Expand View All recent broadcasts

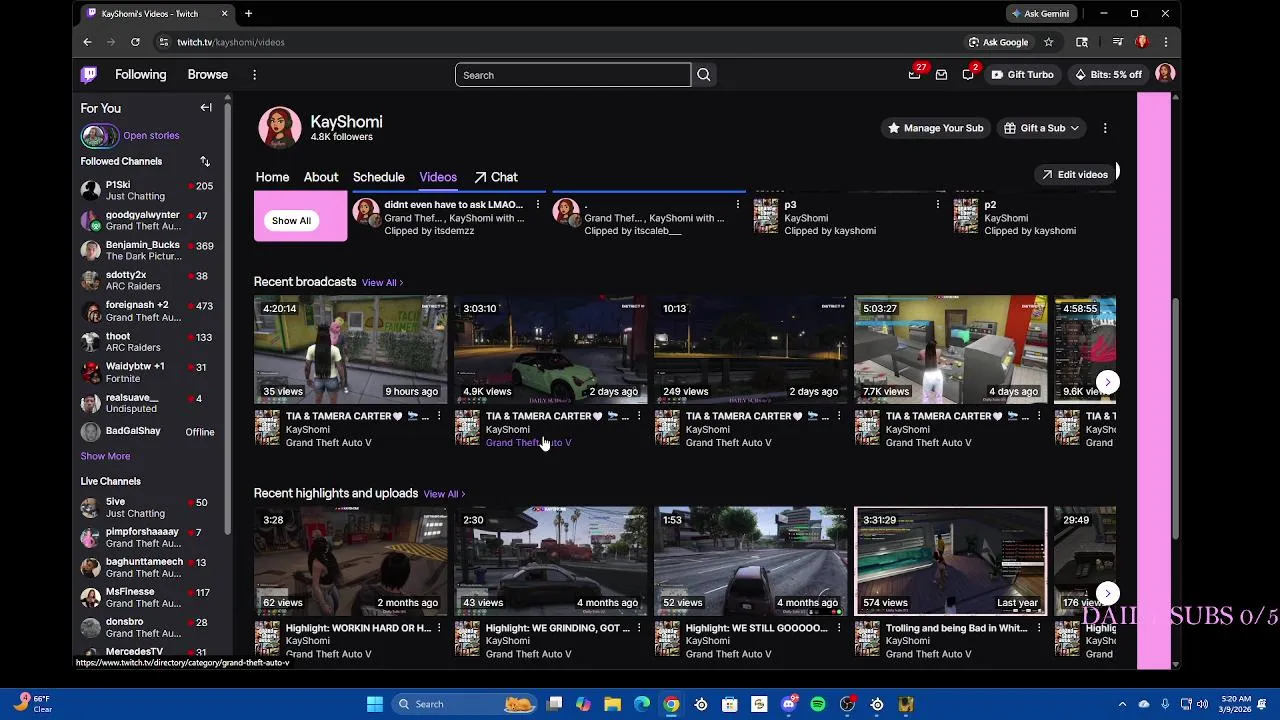point(382,283)
